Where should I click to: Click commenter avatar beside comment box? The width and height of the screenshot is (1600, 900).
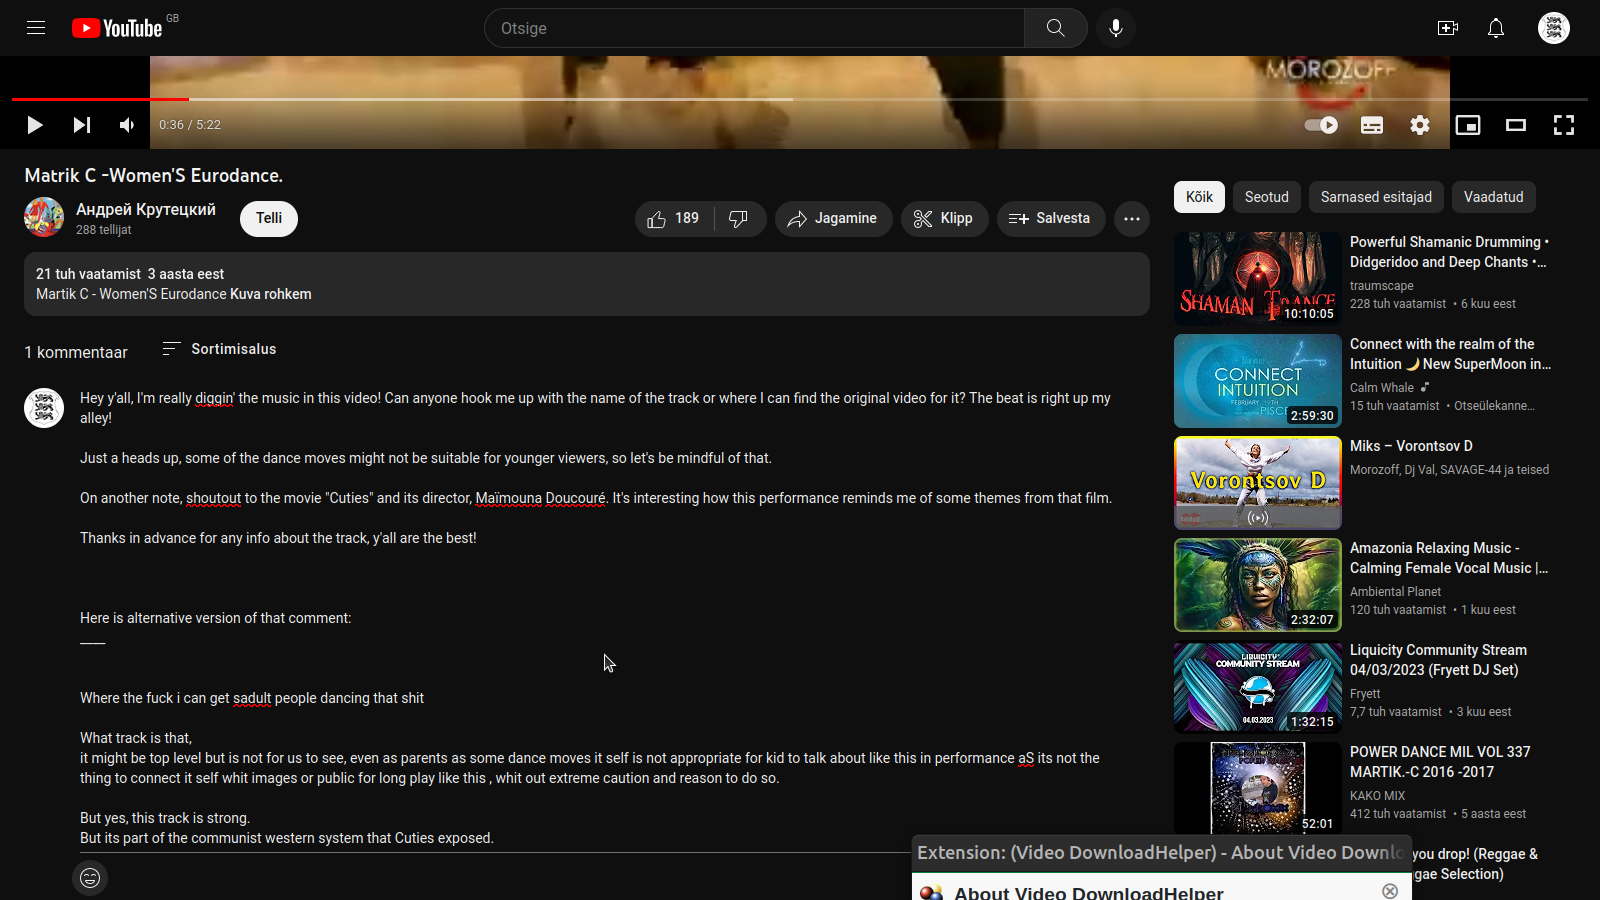[x=44, y=408]
